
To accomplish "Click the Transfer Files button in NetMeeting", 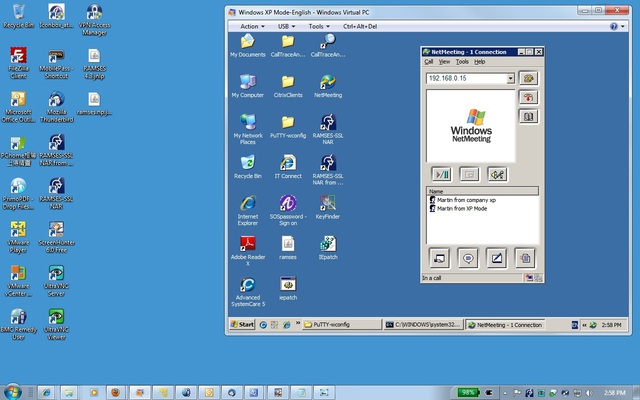I will [525, 258].
